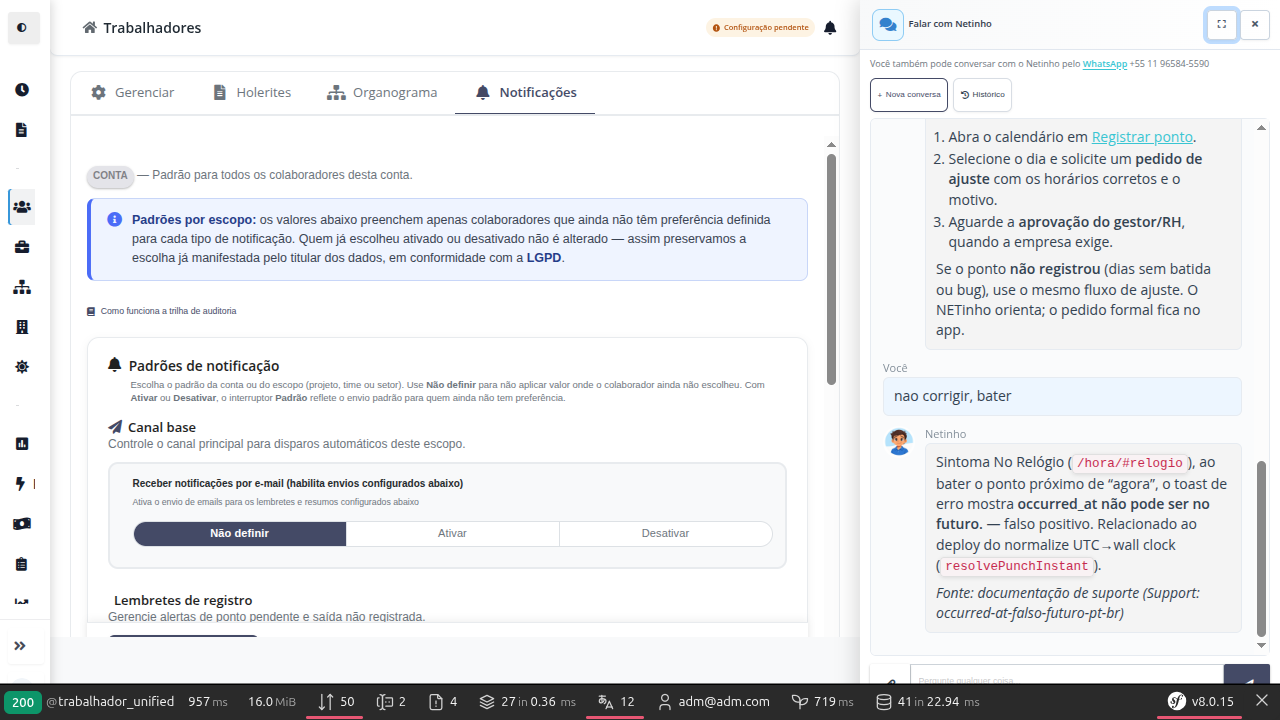The width and height of the screenshot is (1280, 720).
Task: Select the Notificações tab
Action: (526, 93)
